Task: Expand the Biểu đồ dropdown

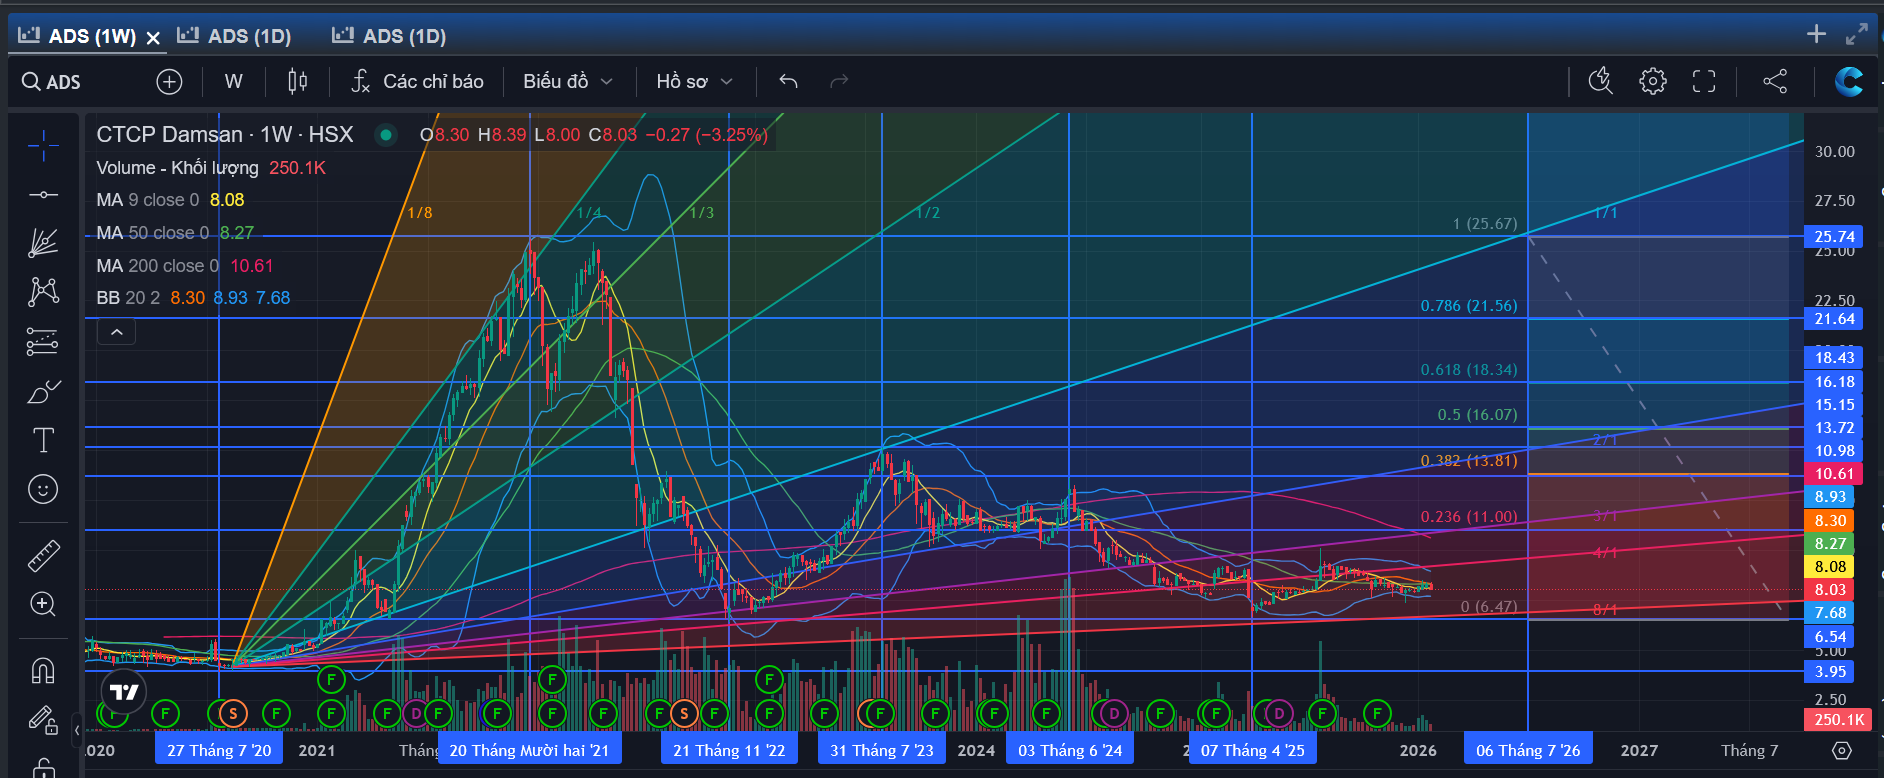Action: tap(567, 82)
